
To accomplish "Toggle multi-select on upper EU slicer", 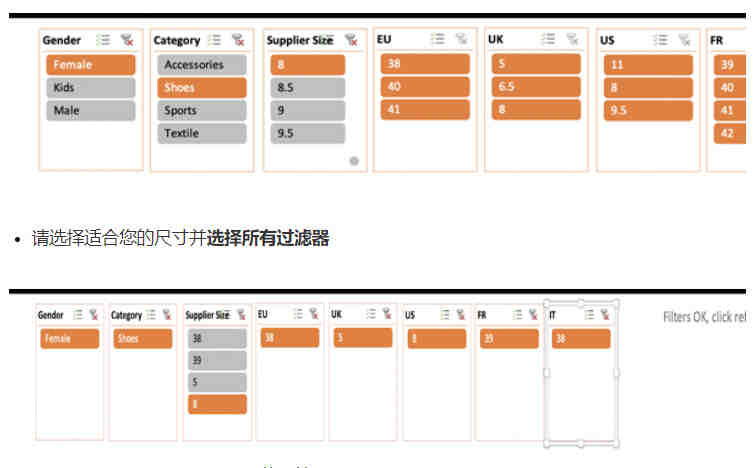I will [437, 39].
